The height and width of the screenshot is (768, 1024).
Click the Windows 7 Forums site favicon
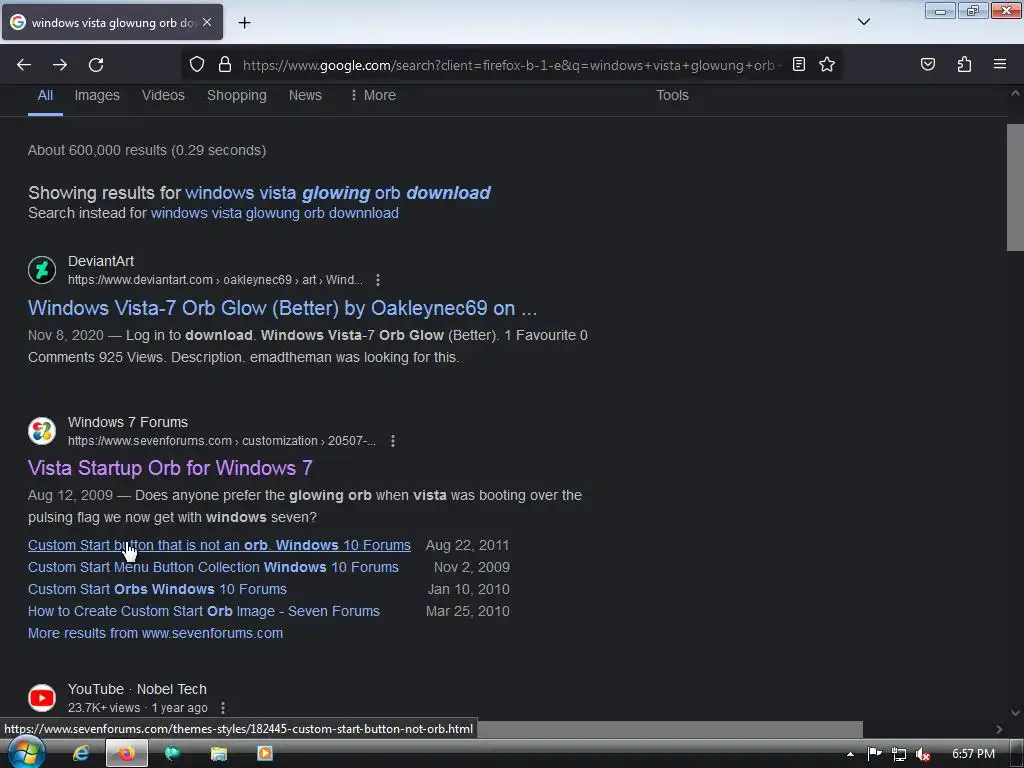coord(42,431)
